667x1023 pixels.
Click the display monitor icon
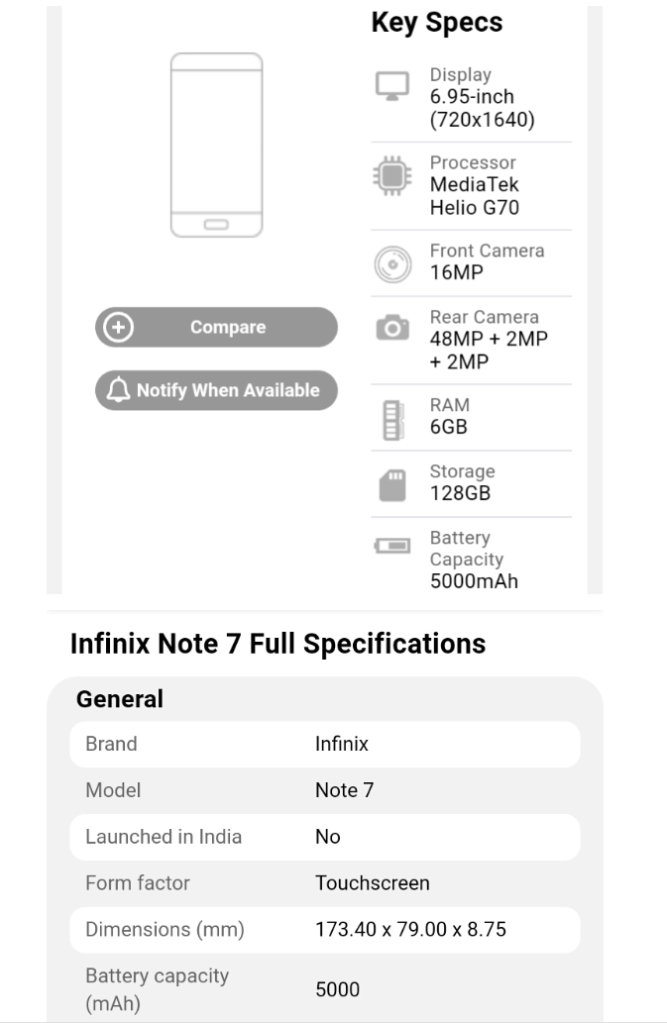(392, 85)
